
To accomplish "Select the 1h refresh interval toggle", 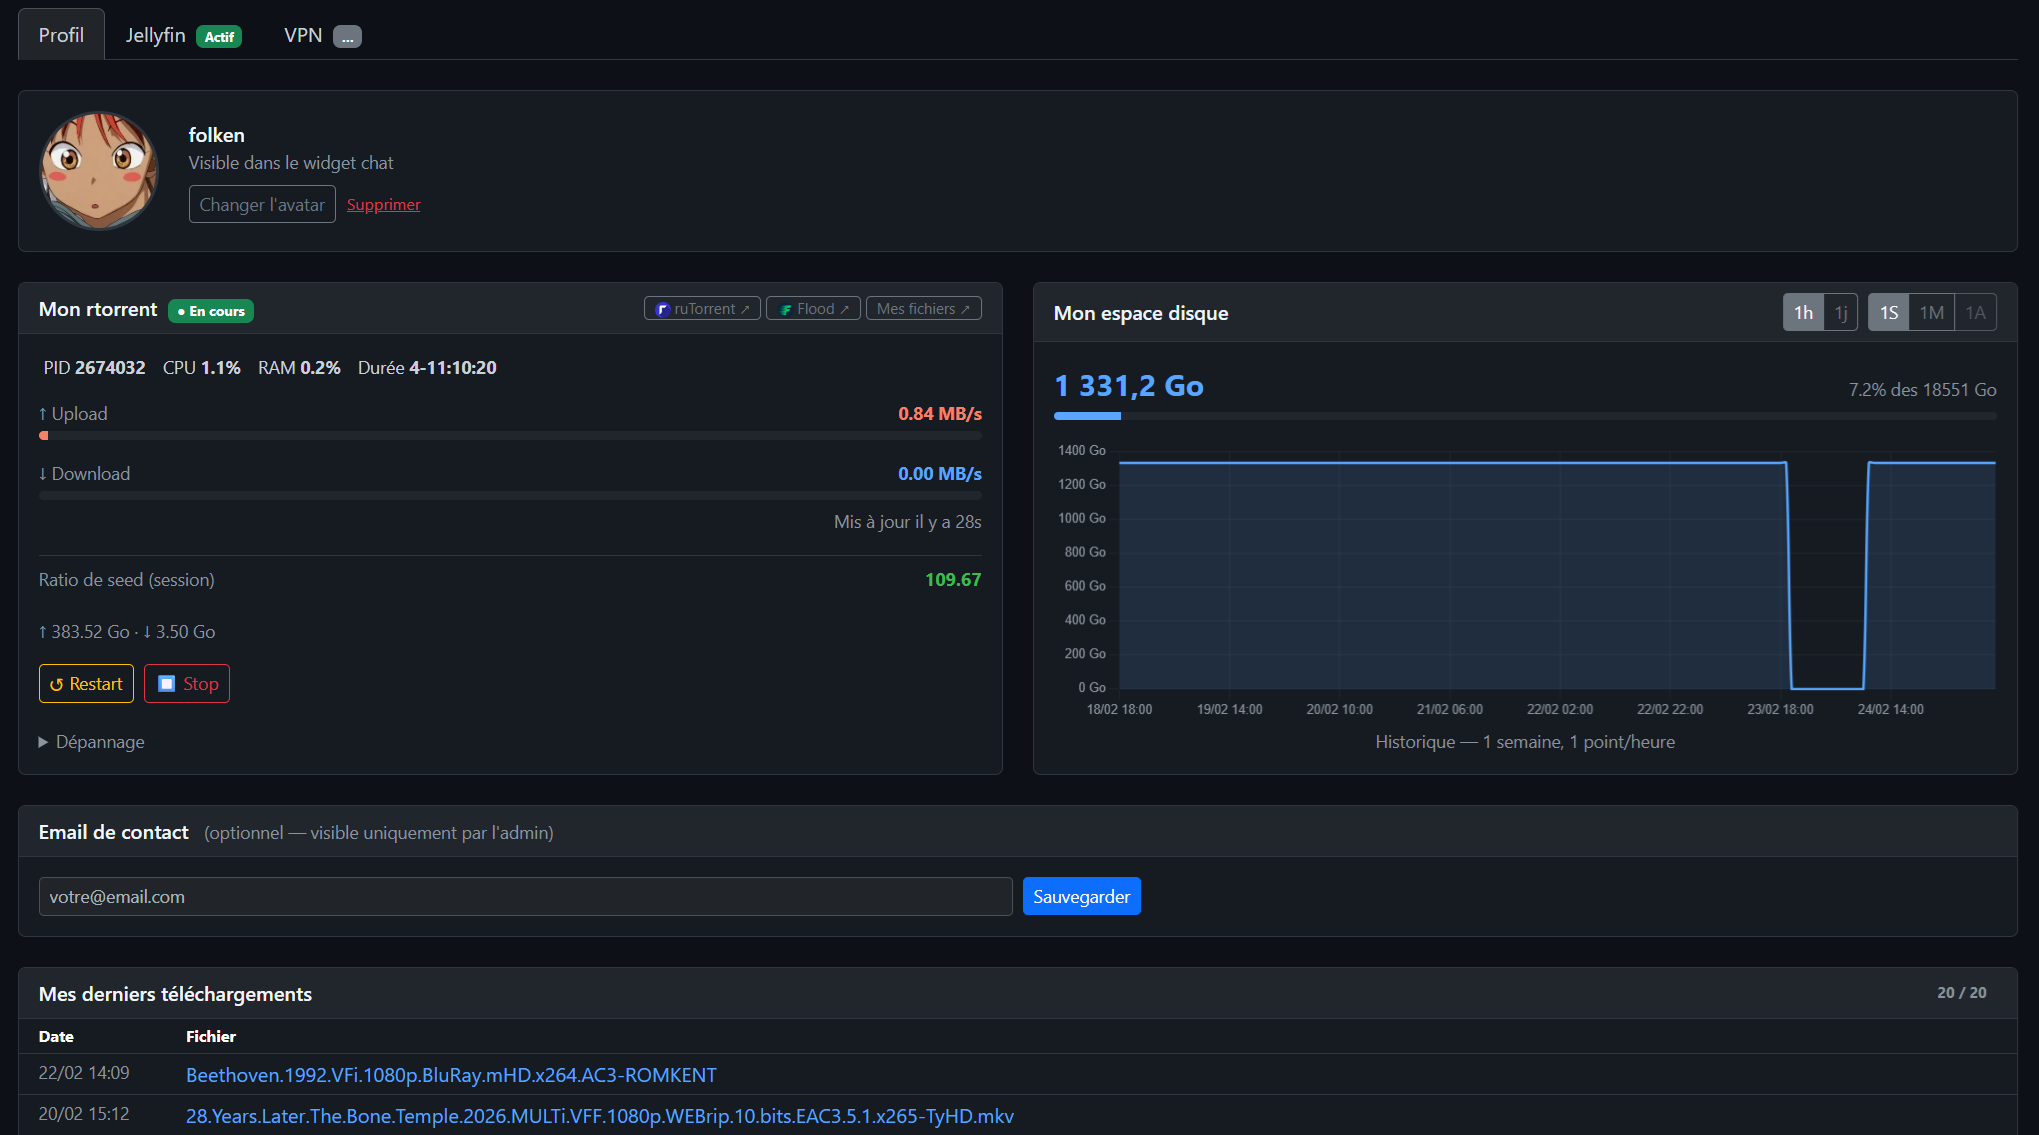I will [x=1803, y=313].
